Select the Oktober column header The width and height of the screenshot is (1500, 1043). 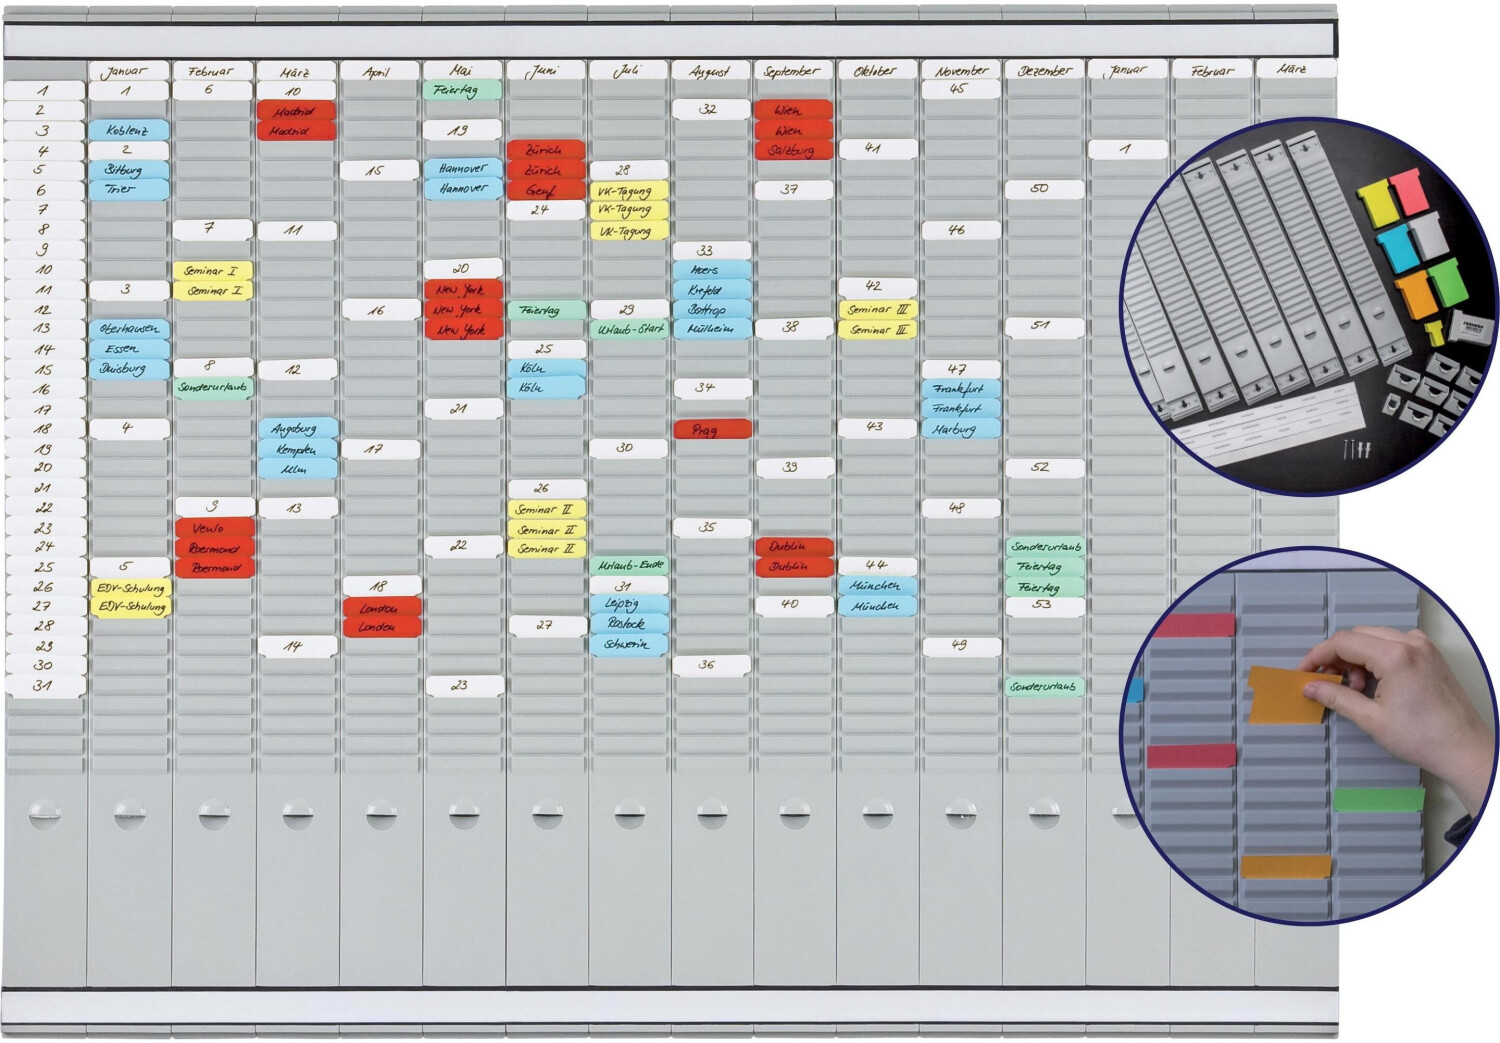coord(876,71)
